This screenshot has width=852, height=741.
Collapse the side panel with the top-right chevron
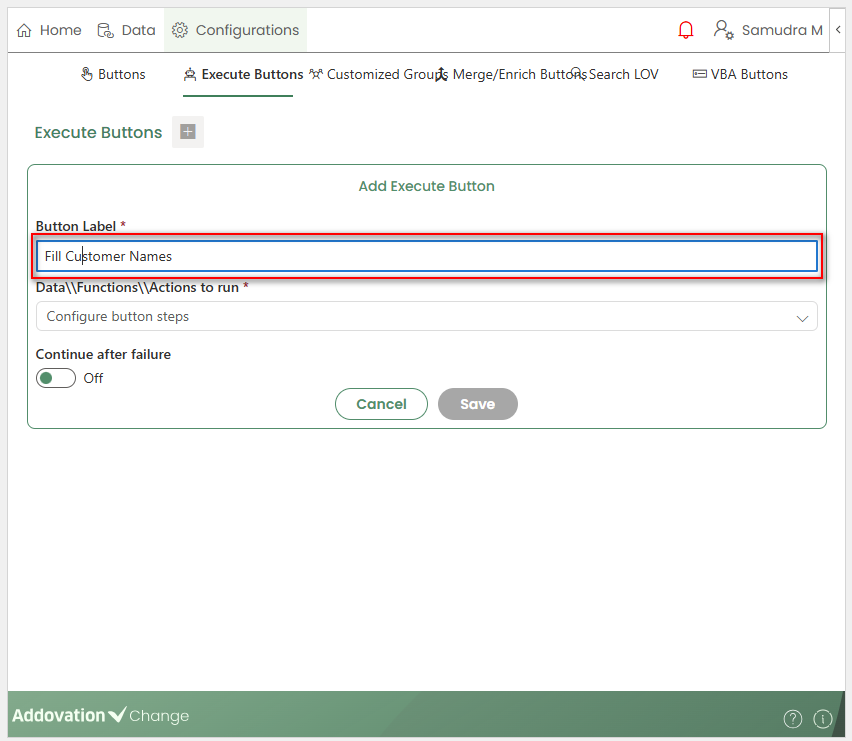[x=838, y=30]
